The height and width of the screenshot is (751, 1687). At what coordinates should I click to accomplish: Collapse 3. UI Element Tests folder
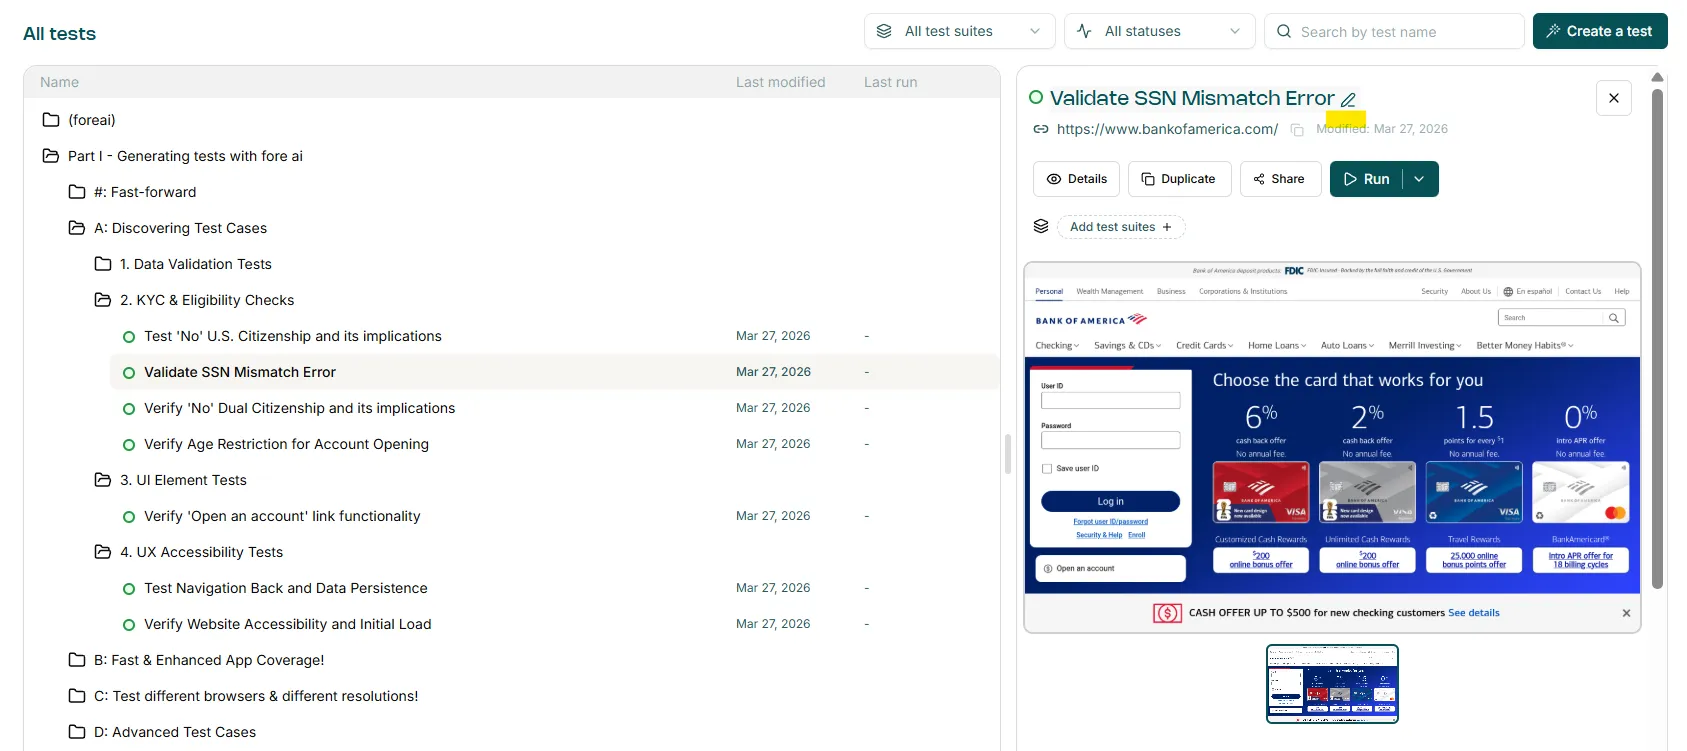183,480
